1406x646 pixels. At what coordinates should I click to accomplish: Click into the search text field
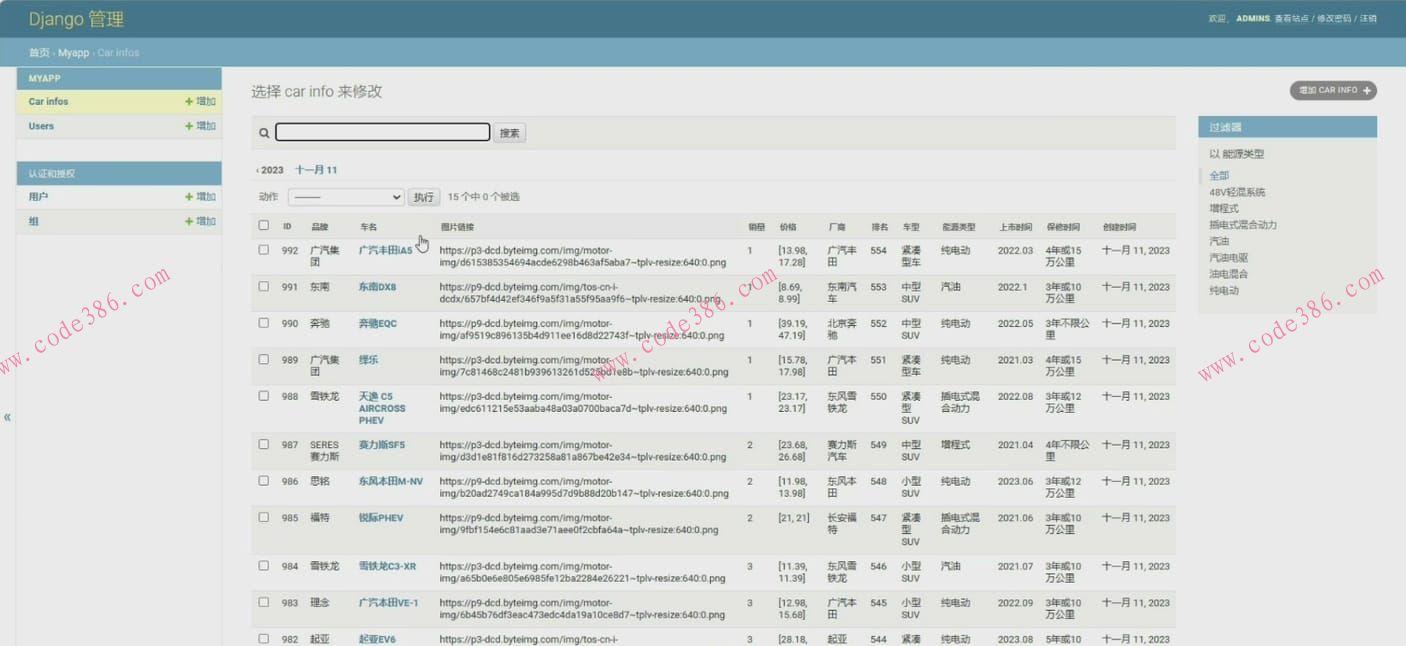[382, 133]
